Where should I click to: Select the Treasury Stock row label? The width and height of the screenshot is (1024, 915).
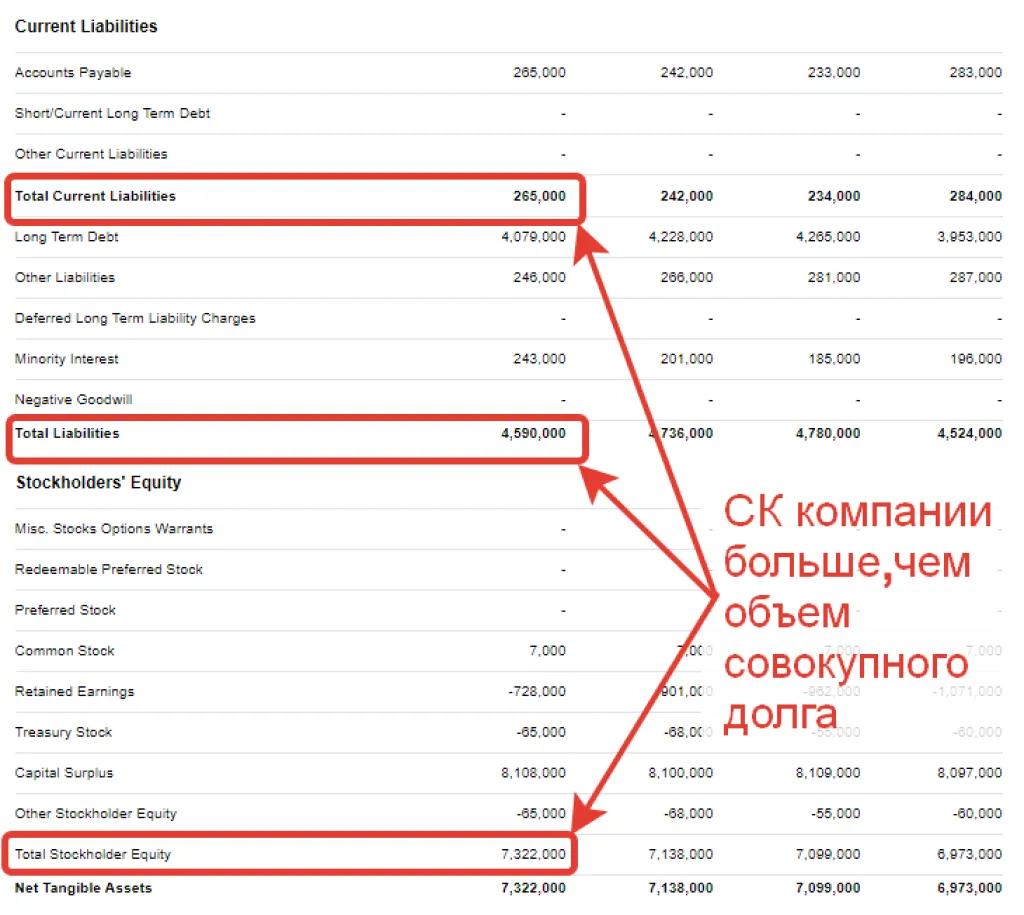[64, 732]
